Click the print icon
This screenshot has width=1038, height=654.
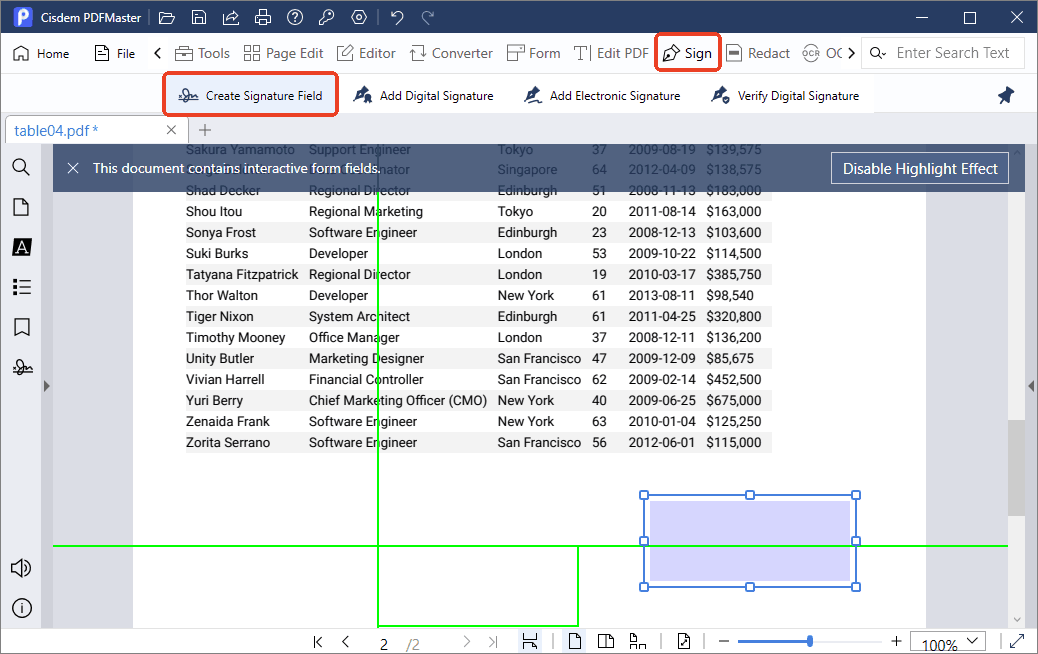(263, 17)
